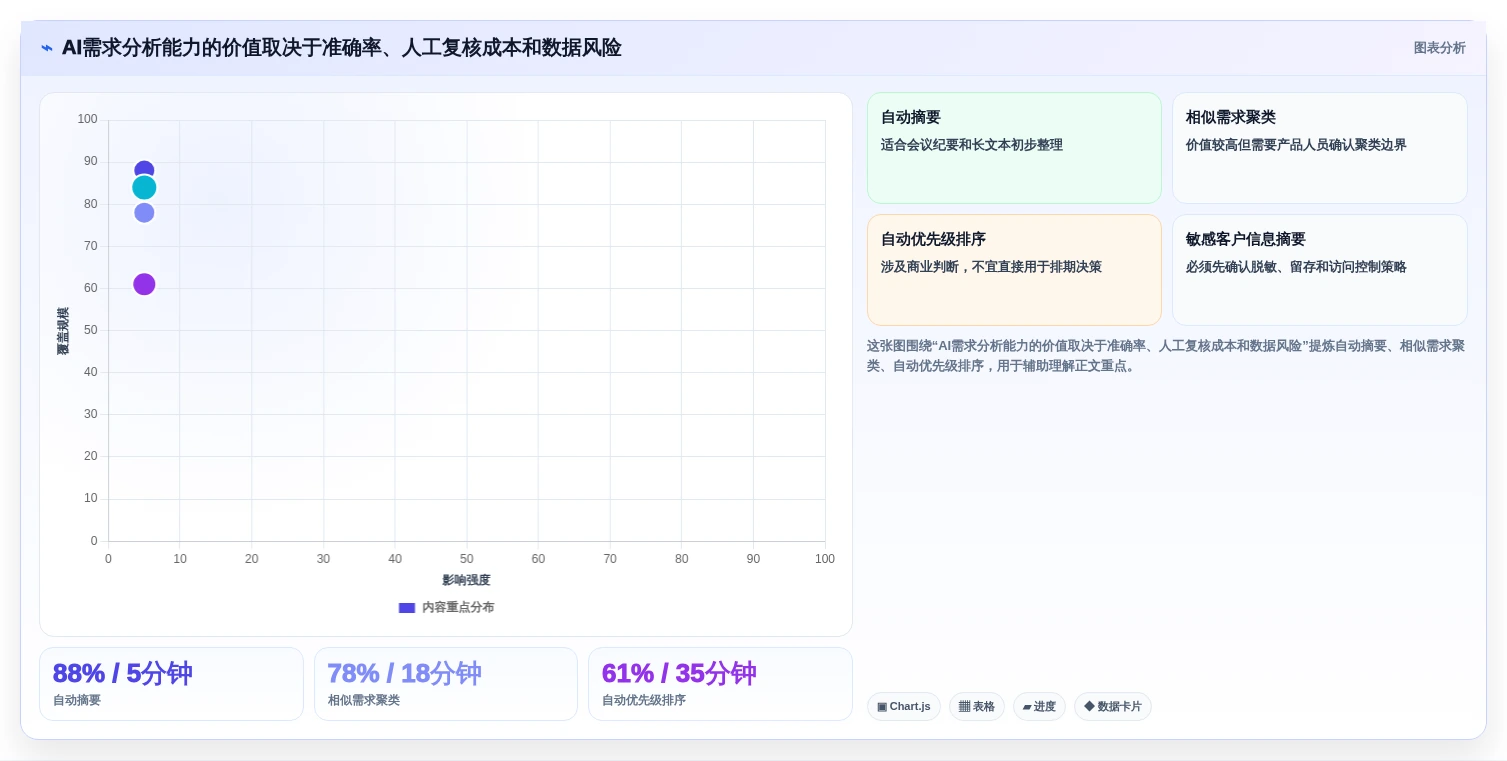Click 必须先确认脱敏、留存和访问控制策略 description
The image size is (1507, 761).
pos(1296,267)
